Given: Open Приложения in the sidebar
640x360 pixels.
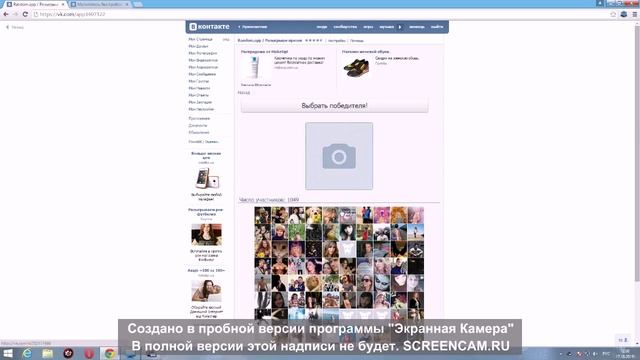Looking at the screenshot, I should pyautogui.click(x=199, y=118).
